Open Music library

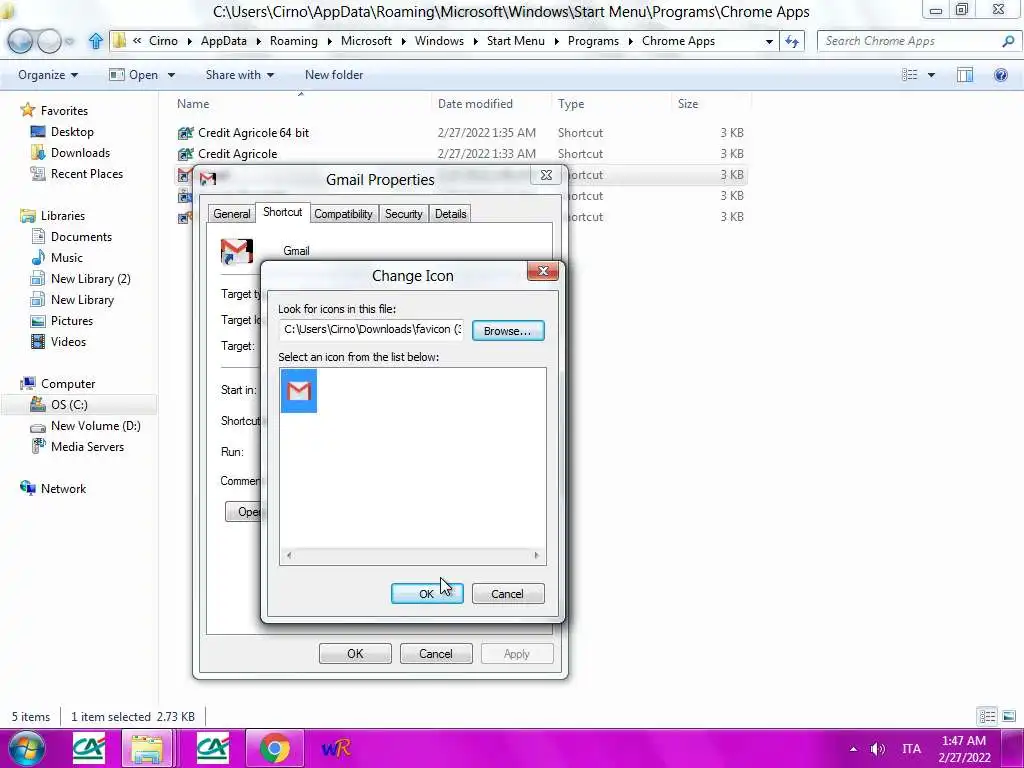coord(67,257)
